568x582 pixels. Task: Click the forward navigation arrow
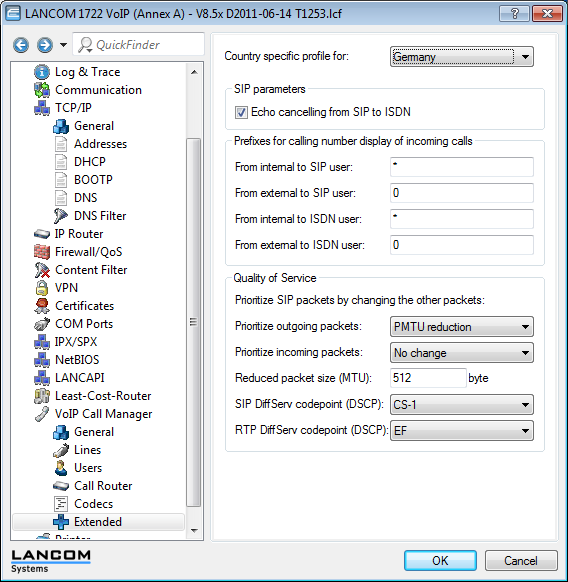tap(45, 45)
